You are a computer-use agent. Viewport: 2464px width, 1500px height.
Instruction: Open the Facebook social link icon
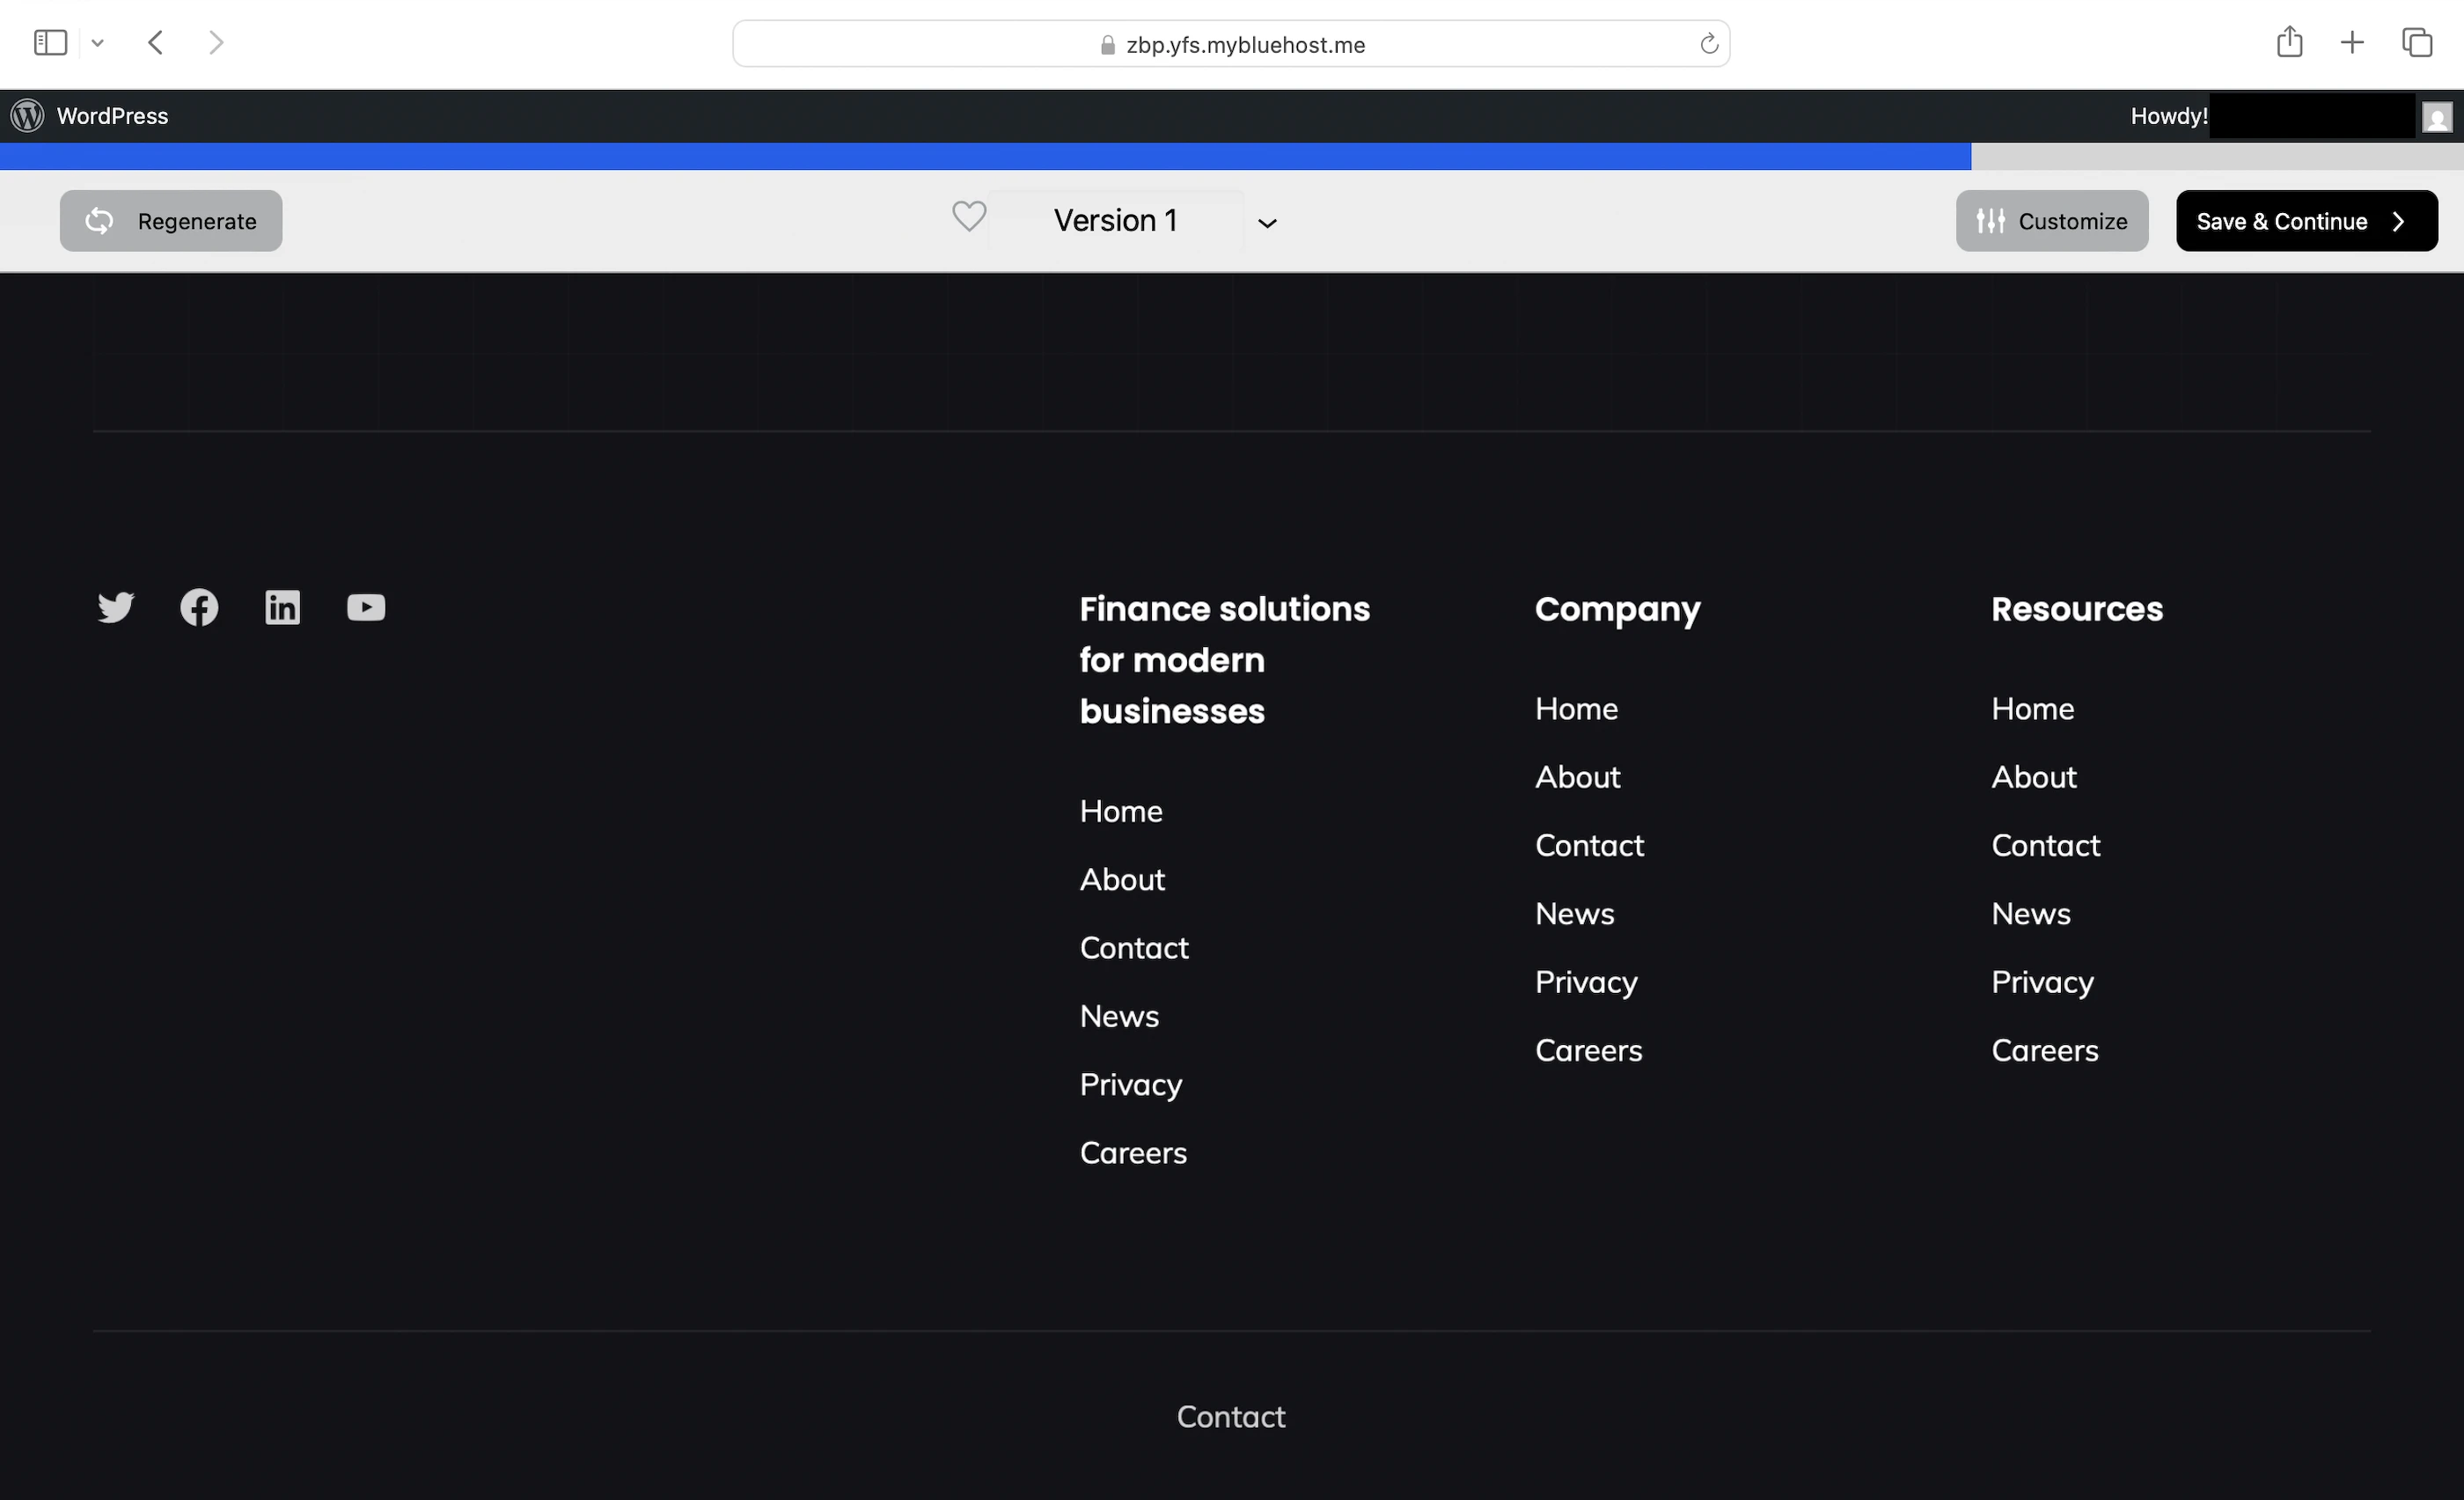pos(199,607)
